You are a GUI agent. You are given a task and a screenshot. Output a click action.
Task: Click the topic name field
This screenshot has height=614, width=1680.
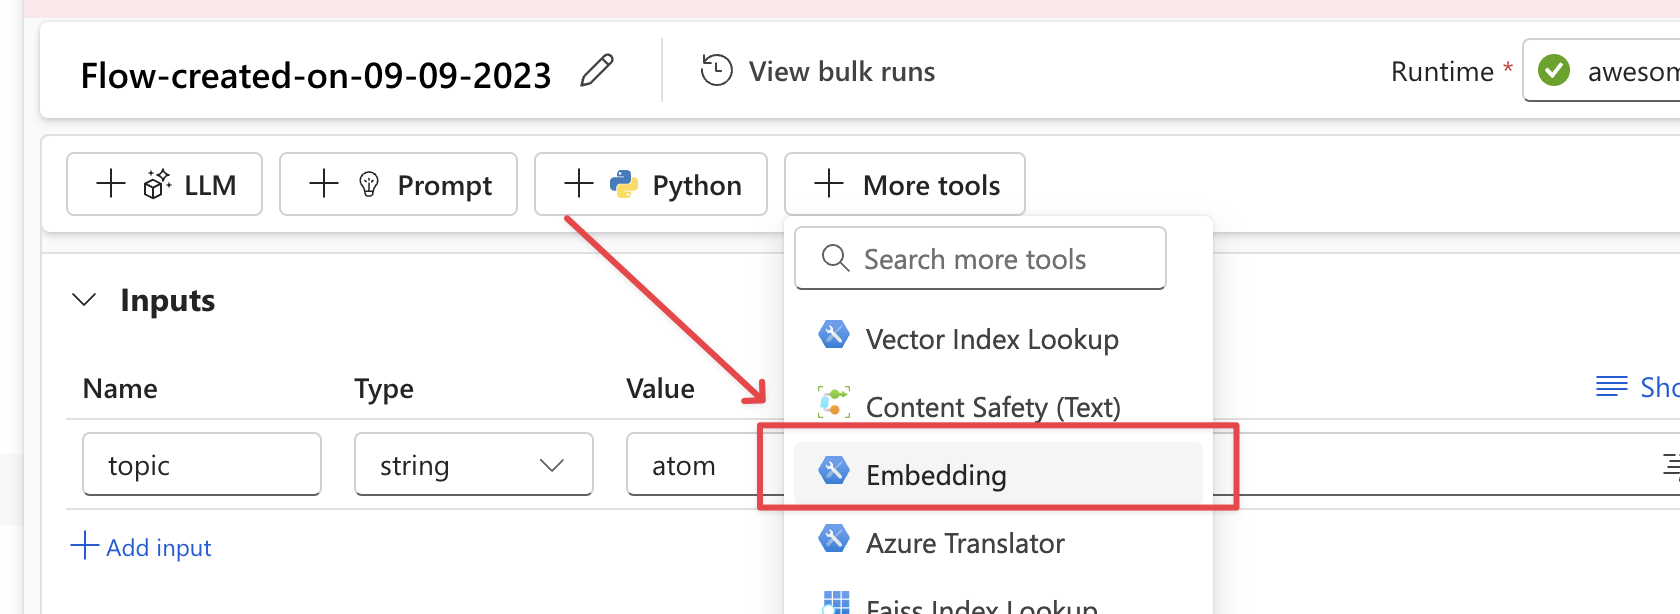click(x=201, y=464)
